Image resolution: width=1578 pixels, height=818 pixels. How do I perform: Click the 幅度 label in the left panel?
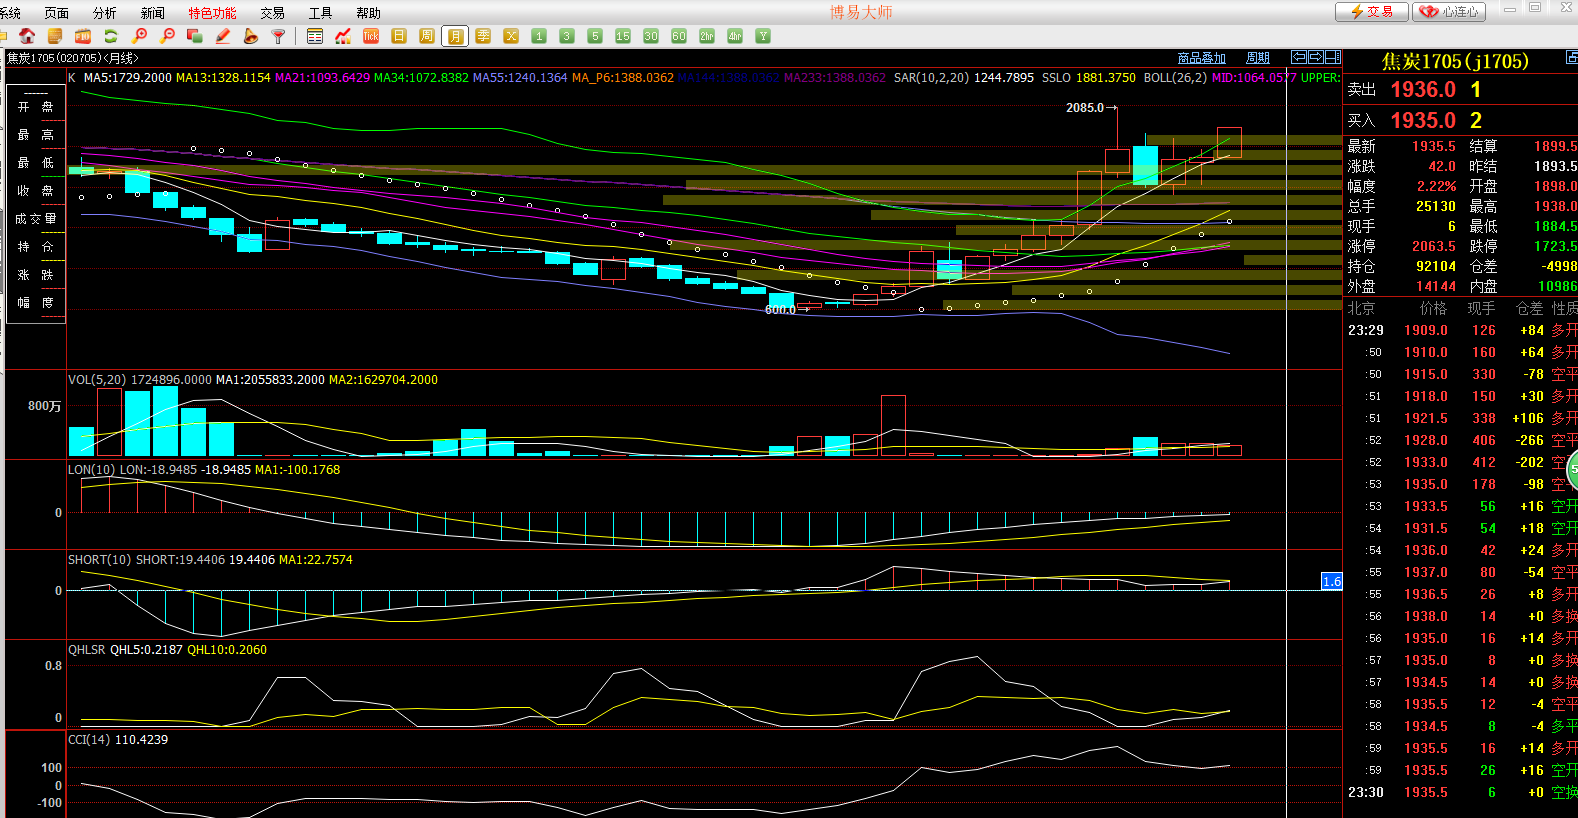click(36, 303)
